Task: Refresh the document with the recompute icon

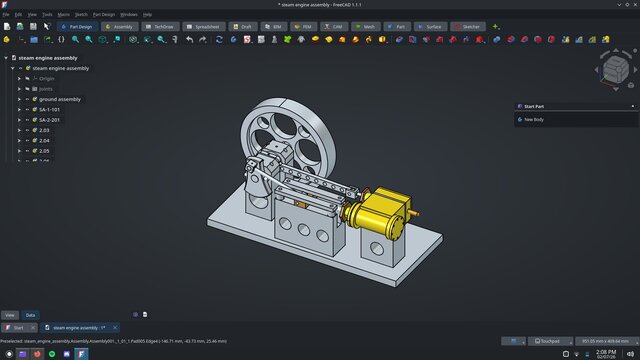Action: 219,40
